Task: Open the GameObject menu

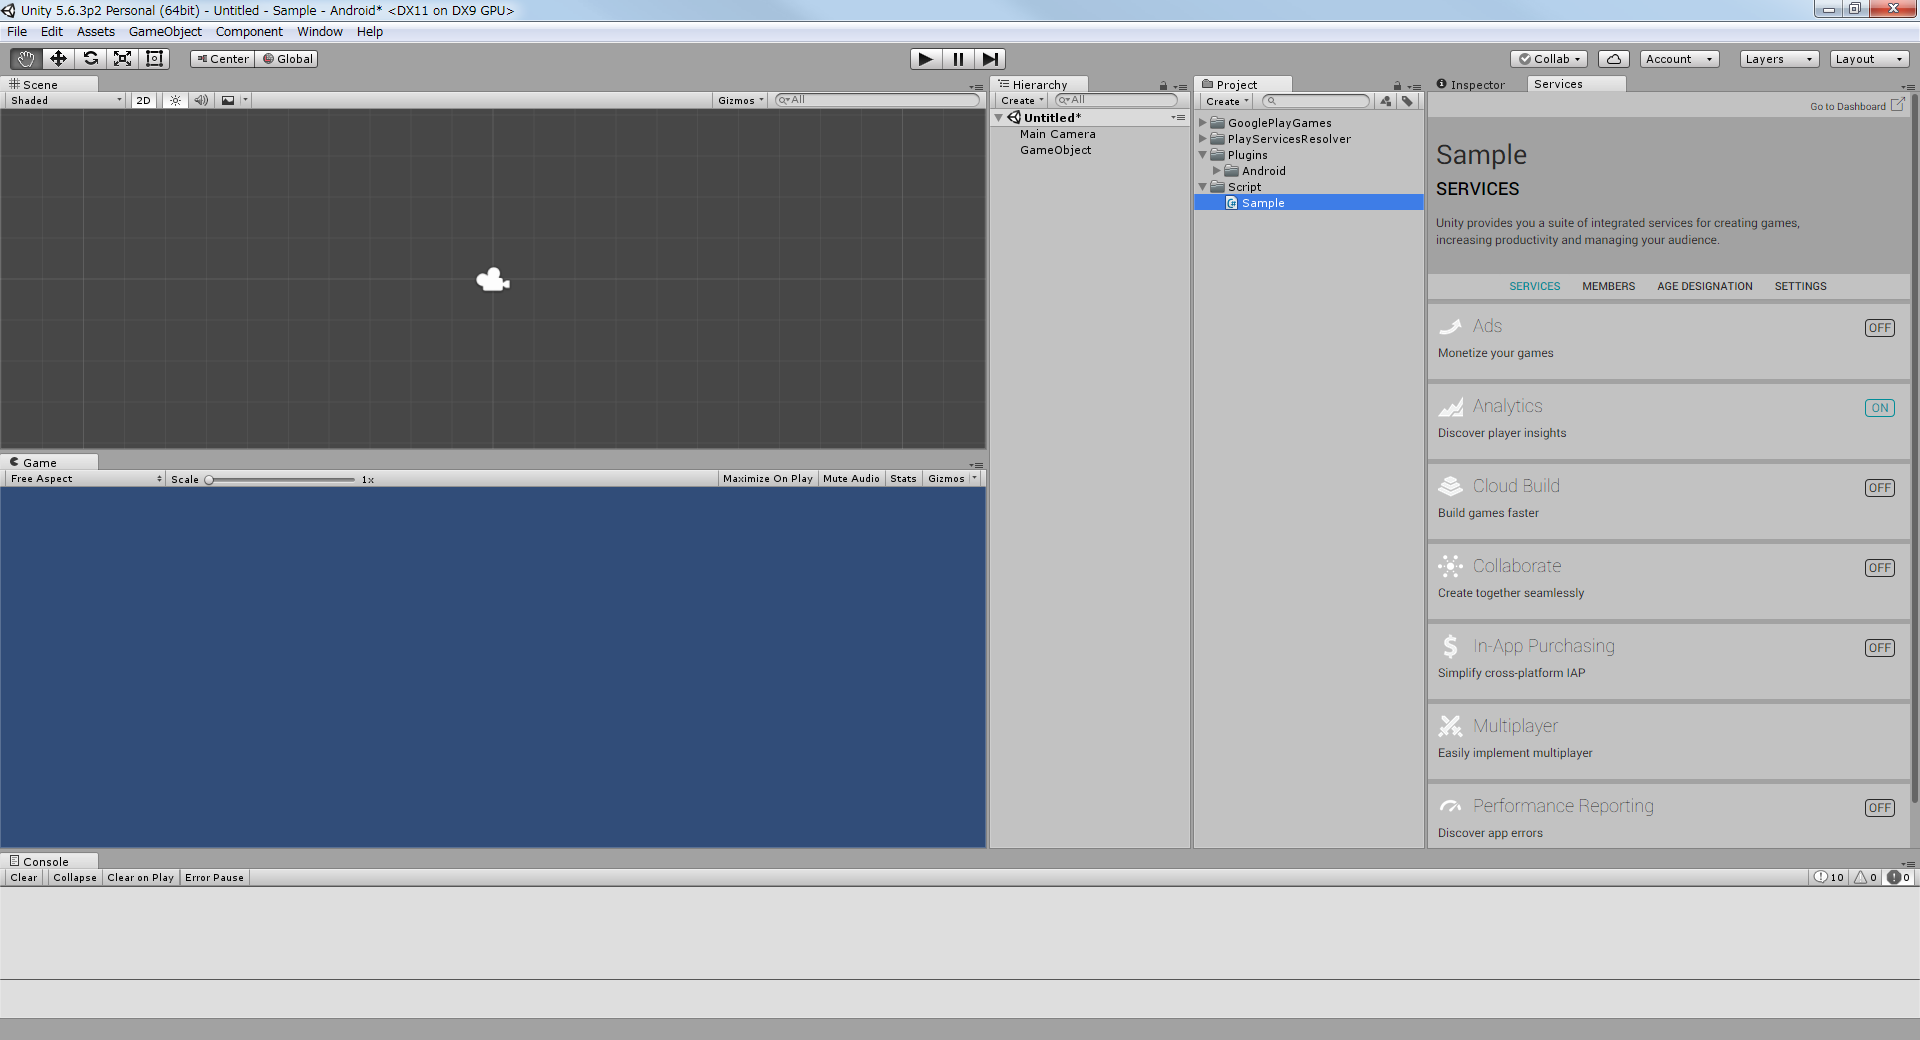Action: point(165,31)
